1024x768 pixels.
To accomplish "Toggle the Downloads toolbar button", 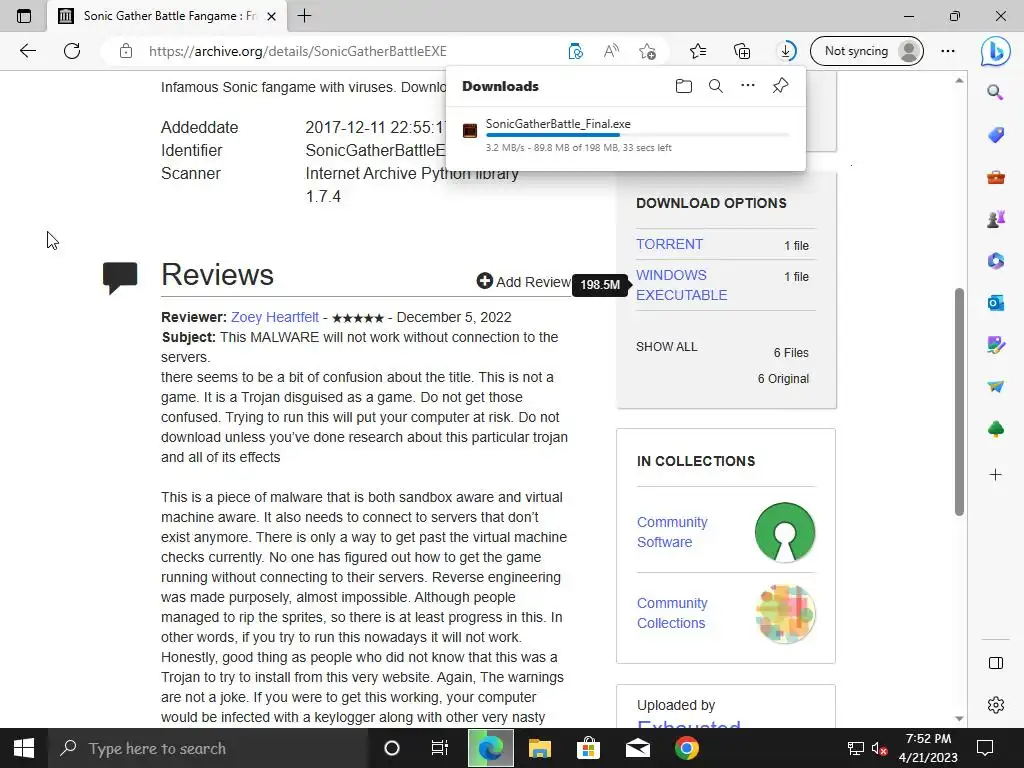I will tap(786, 51).
